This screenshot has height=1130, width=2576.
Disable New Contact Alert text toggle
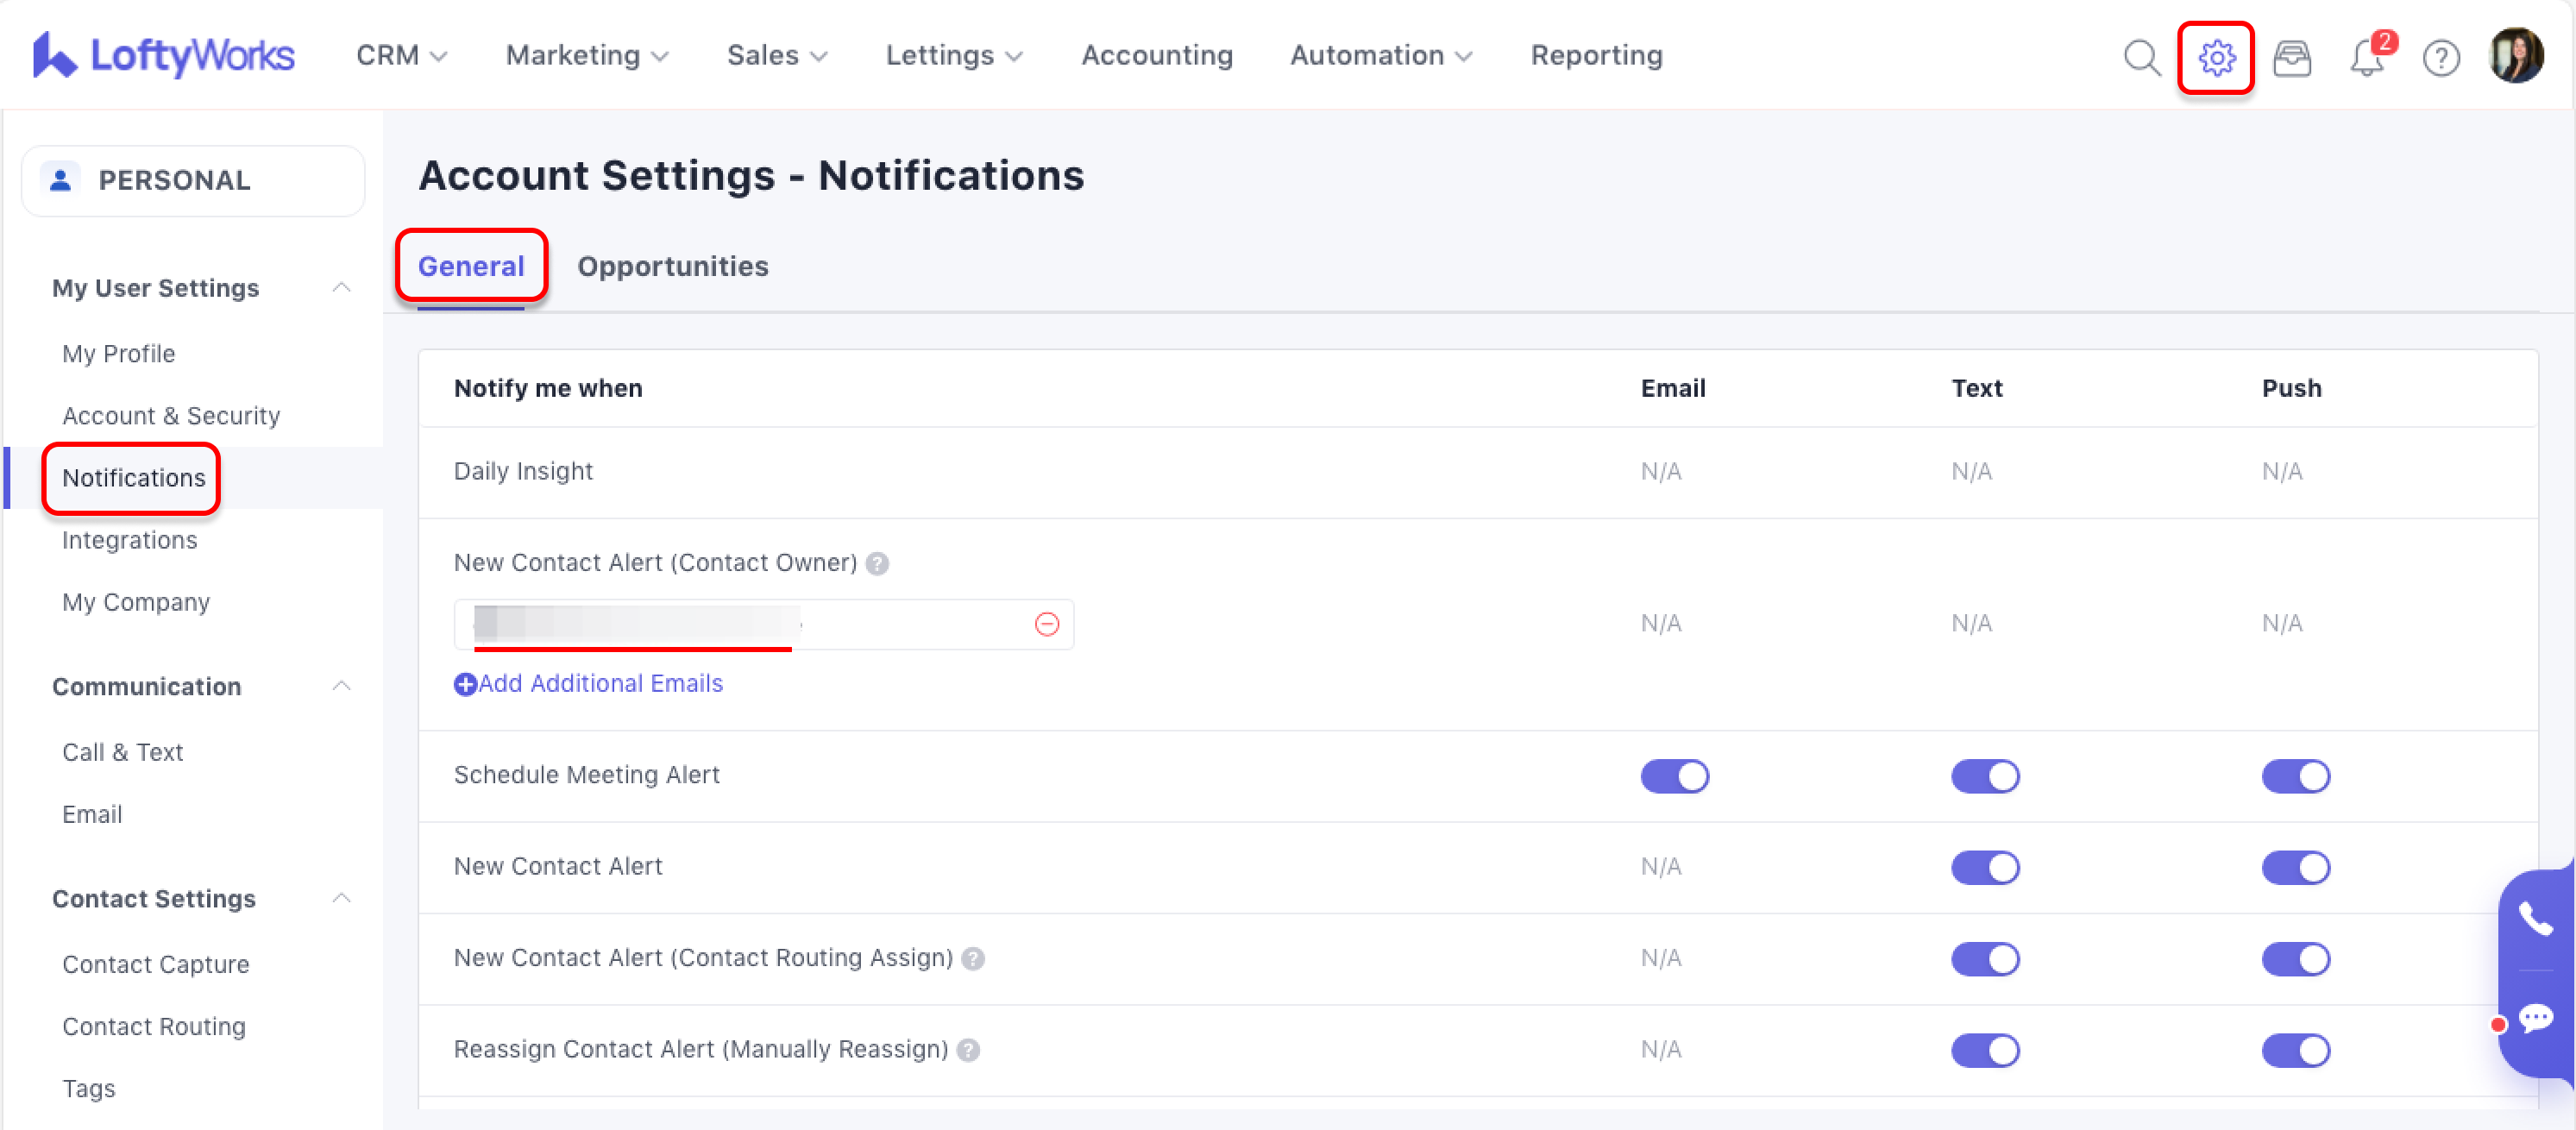tap(1984, 867)
